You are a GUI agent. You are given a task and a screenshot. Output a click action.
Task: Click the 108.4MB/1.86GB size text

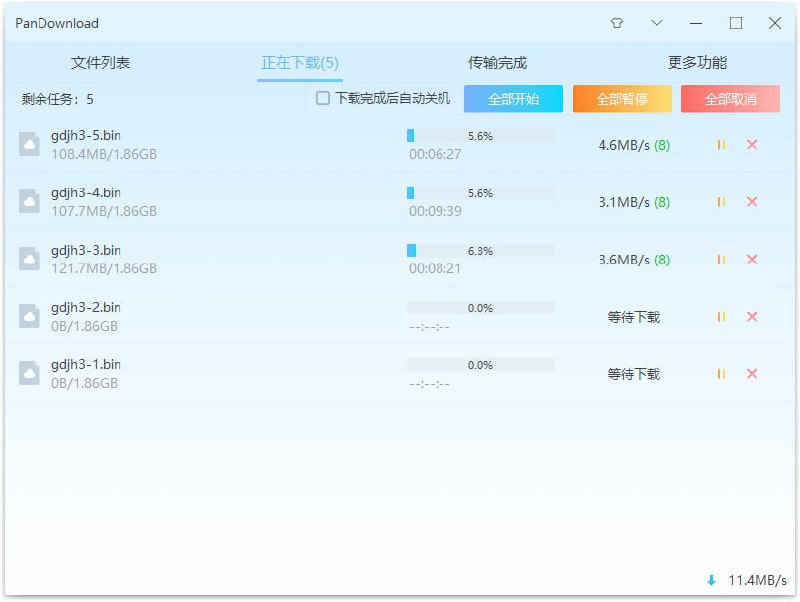pyautogui.click(x=104, y=154)
